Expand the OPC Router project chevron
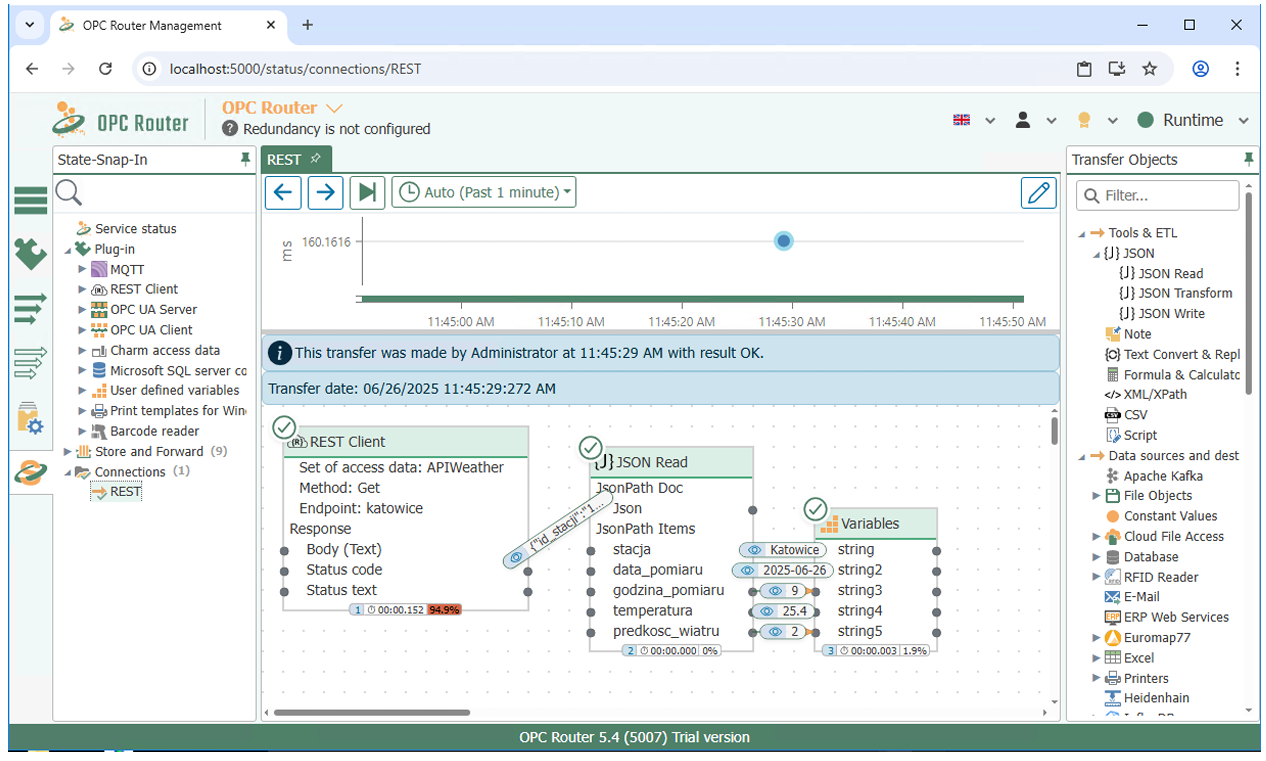The image size is (1266, 761). tap(334, 108)
